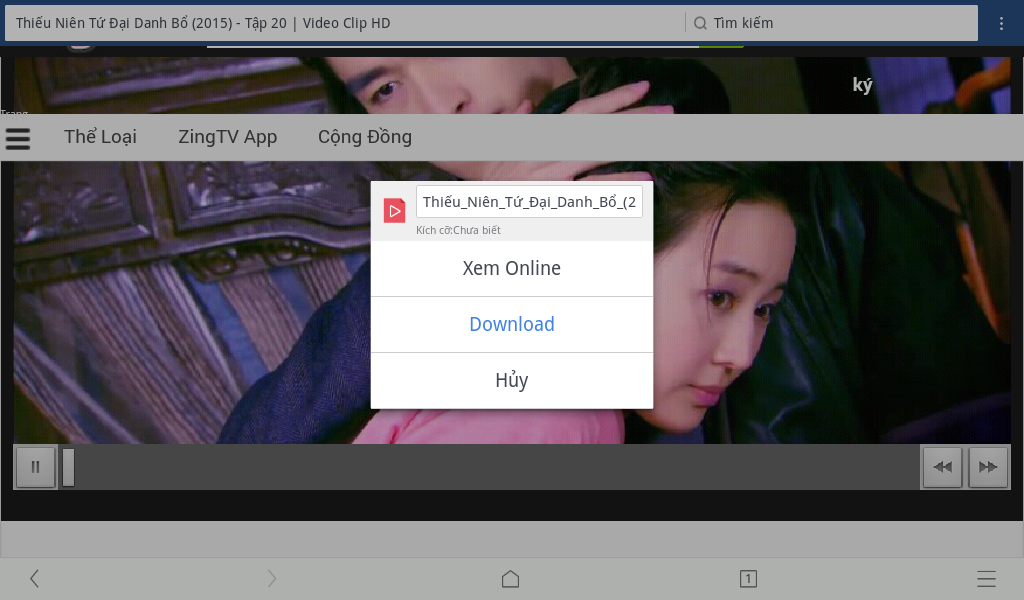Image resolution: width=1024 pixels, height=600 pixels.
Task: Fast forward the video
Action: pyautogui.click(x=988, y=467)
